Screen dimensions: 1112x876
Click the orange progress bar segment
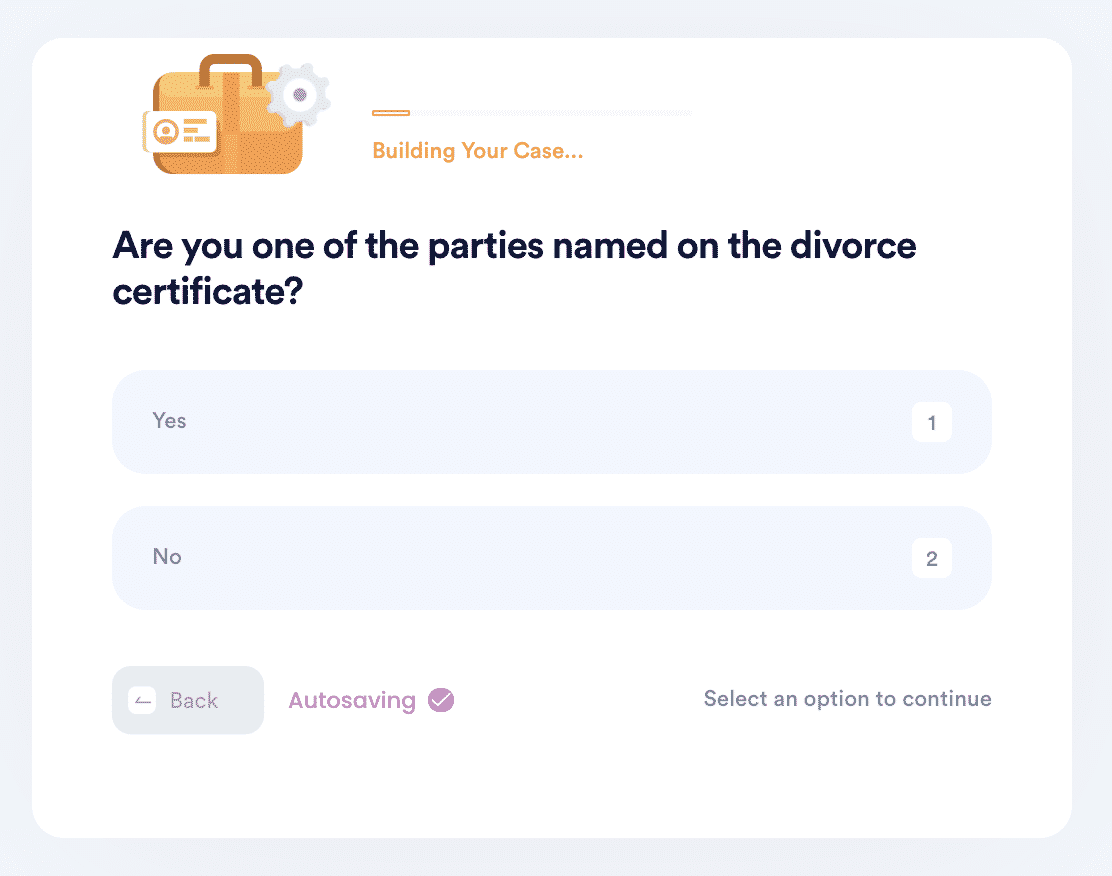pos(391,113)
